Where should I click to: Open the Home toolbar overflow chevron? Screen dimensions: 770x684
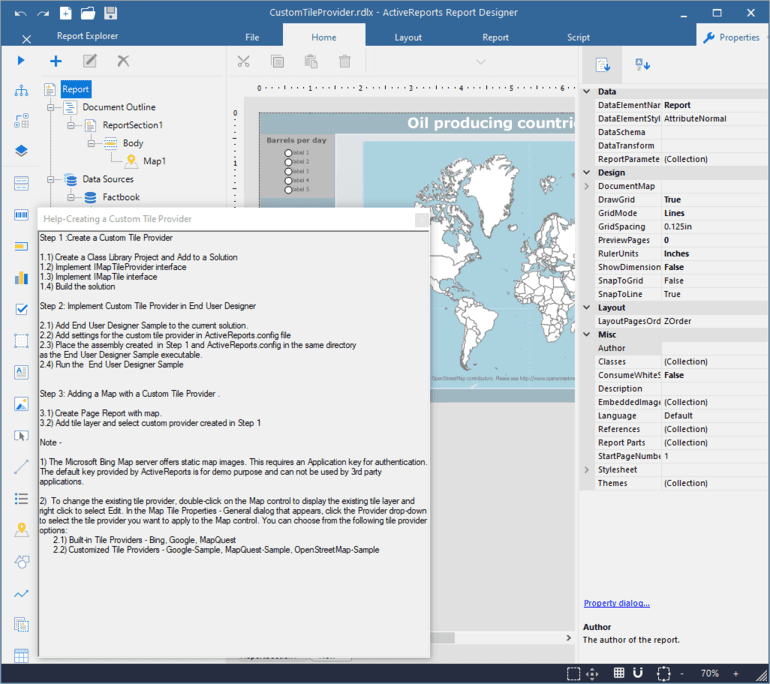coord(481,62)
